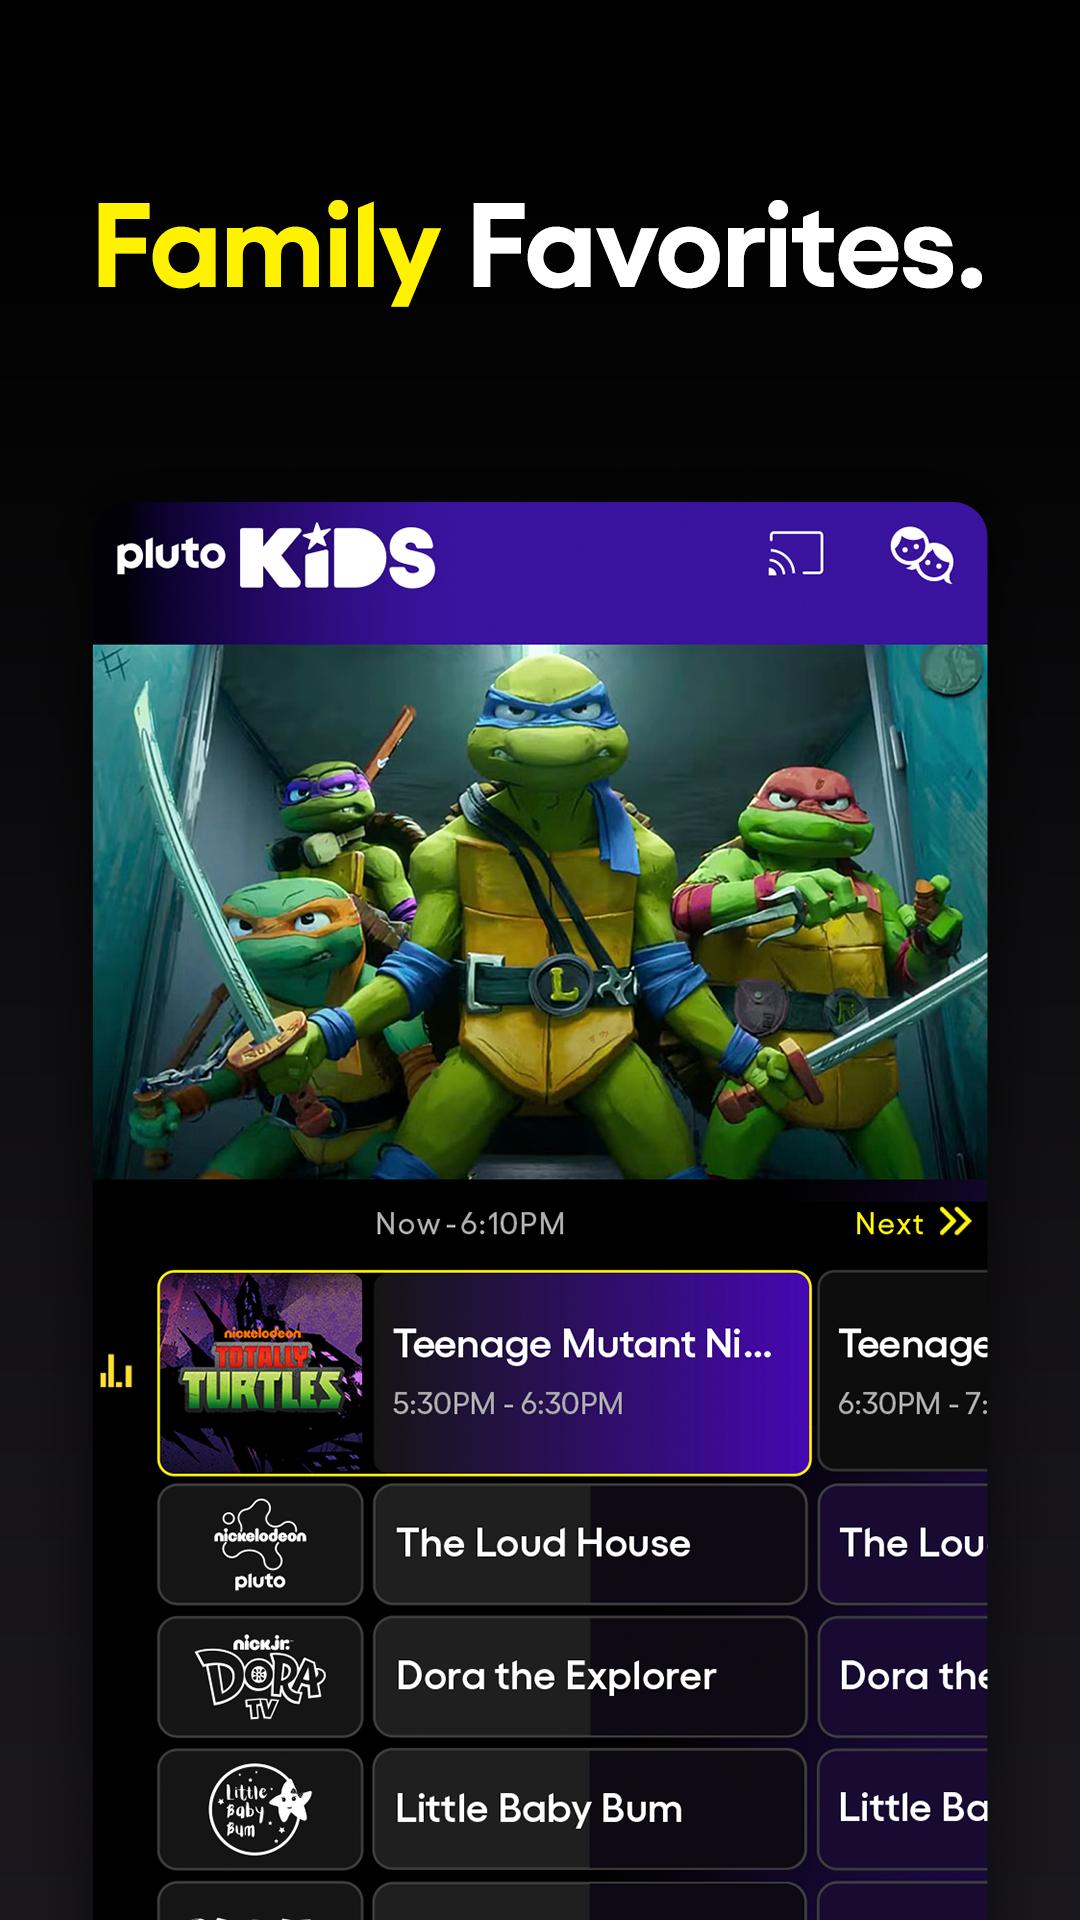1080x1920 pixels.
Task: Tap the now-playing equalizer bars icon
Action: [116, 1372]
